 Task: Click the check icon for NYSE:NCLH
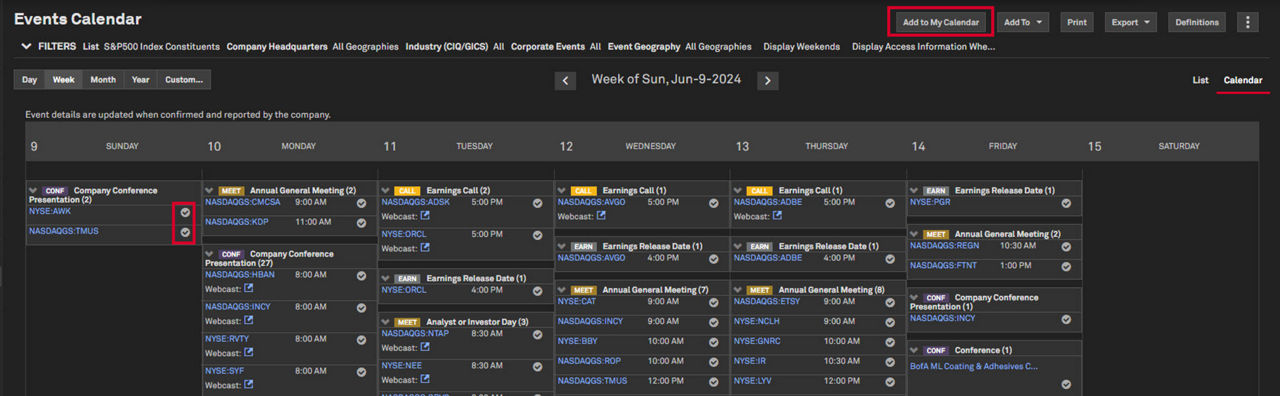pyautogui.click(x=890, y=322)
